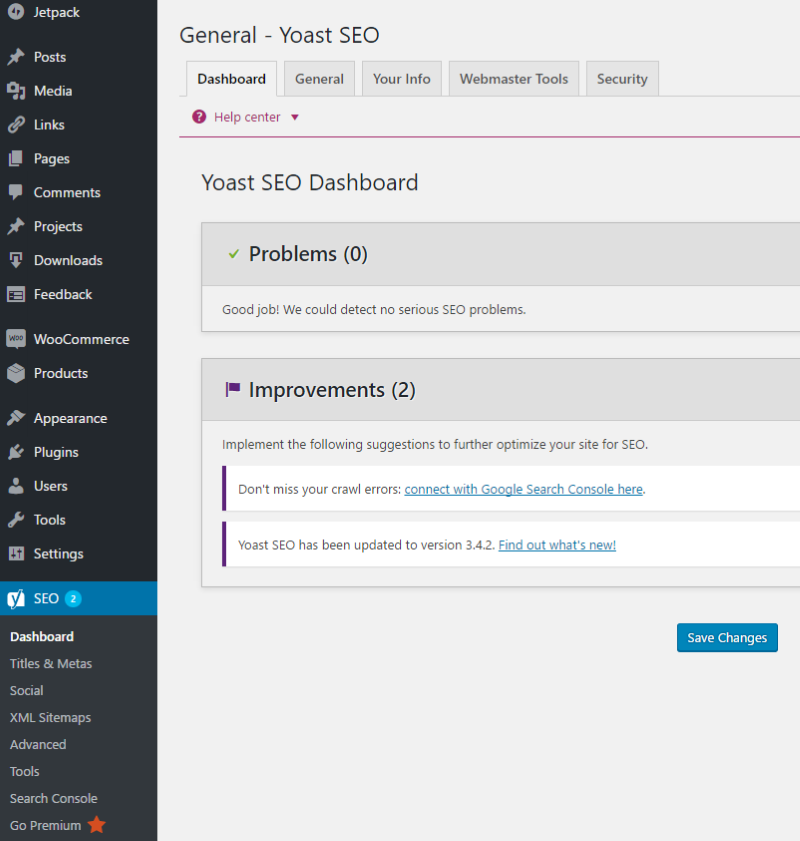Image resolution: width=800 pixels, height=841 pixels.
Task: Follow the connect with Google Search Console link
Action: (523, 489)
